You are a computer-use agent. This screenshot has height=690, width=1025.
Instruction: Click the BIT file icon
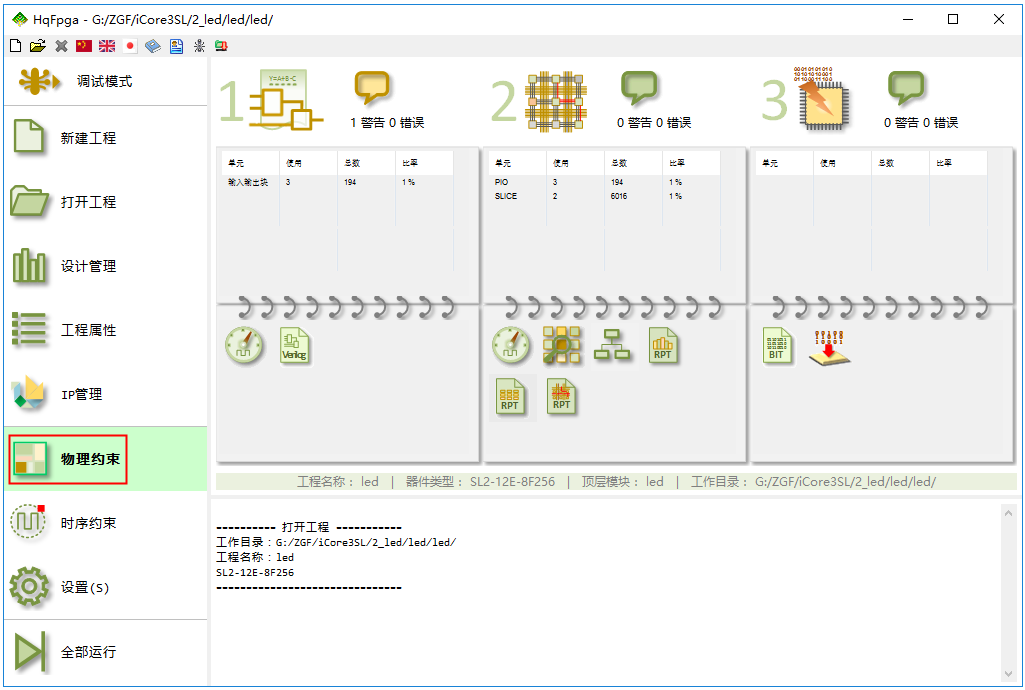pos(777,346)
